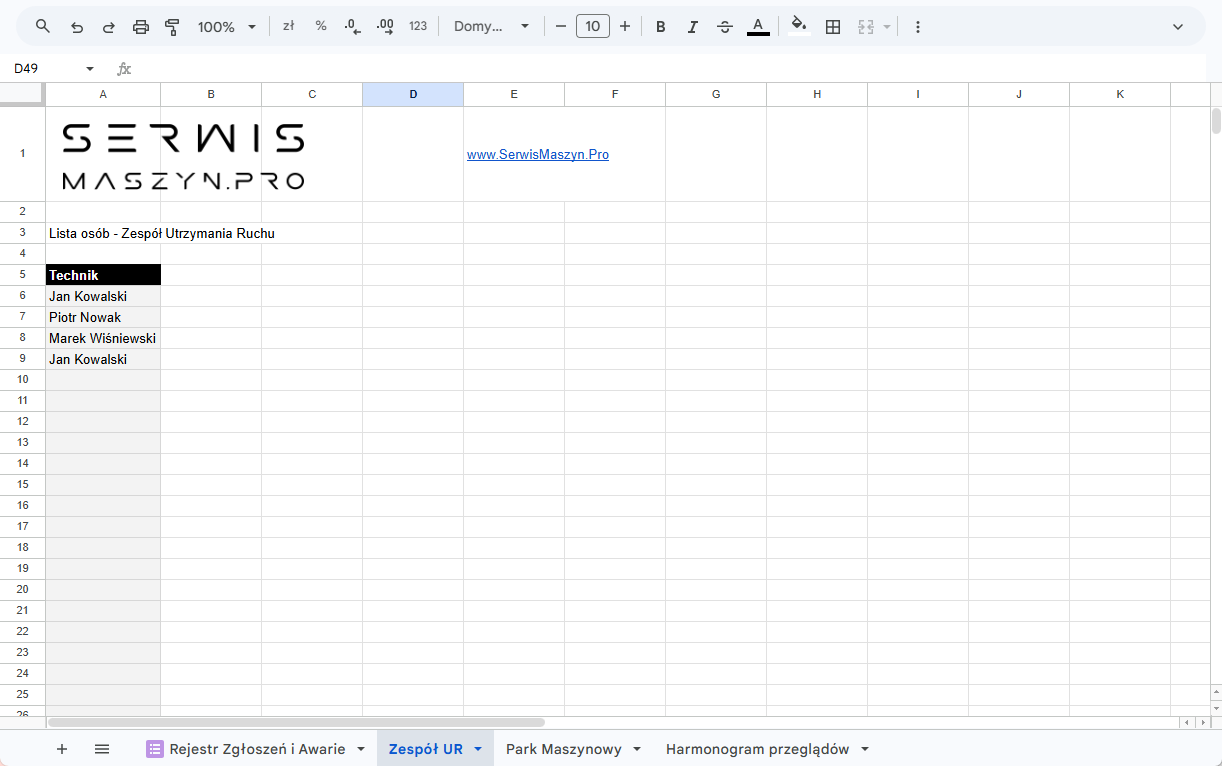Print the spreadsheet using printer icon
The image size is (1222, 766).
(140, 26)
